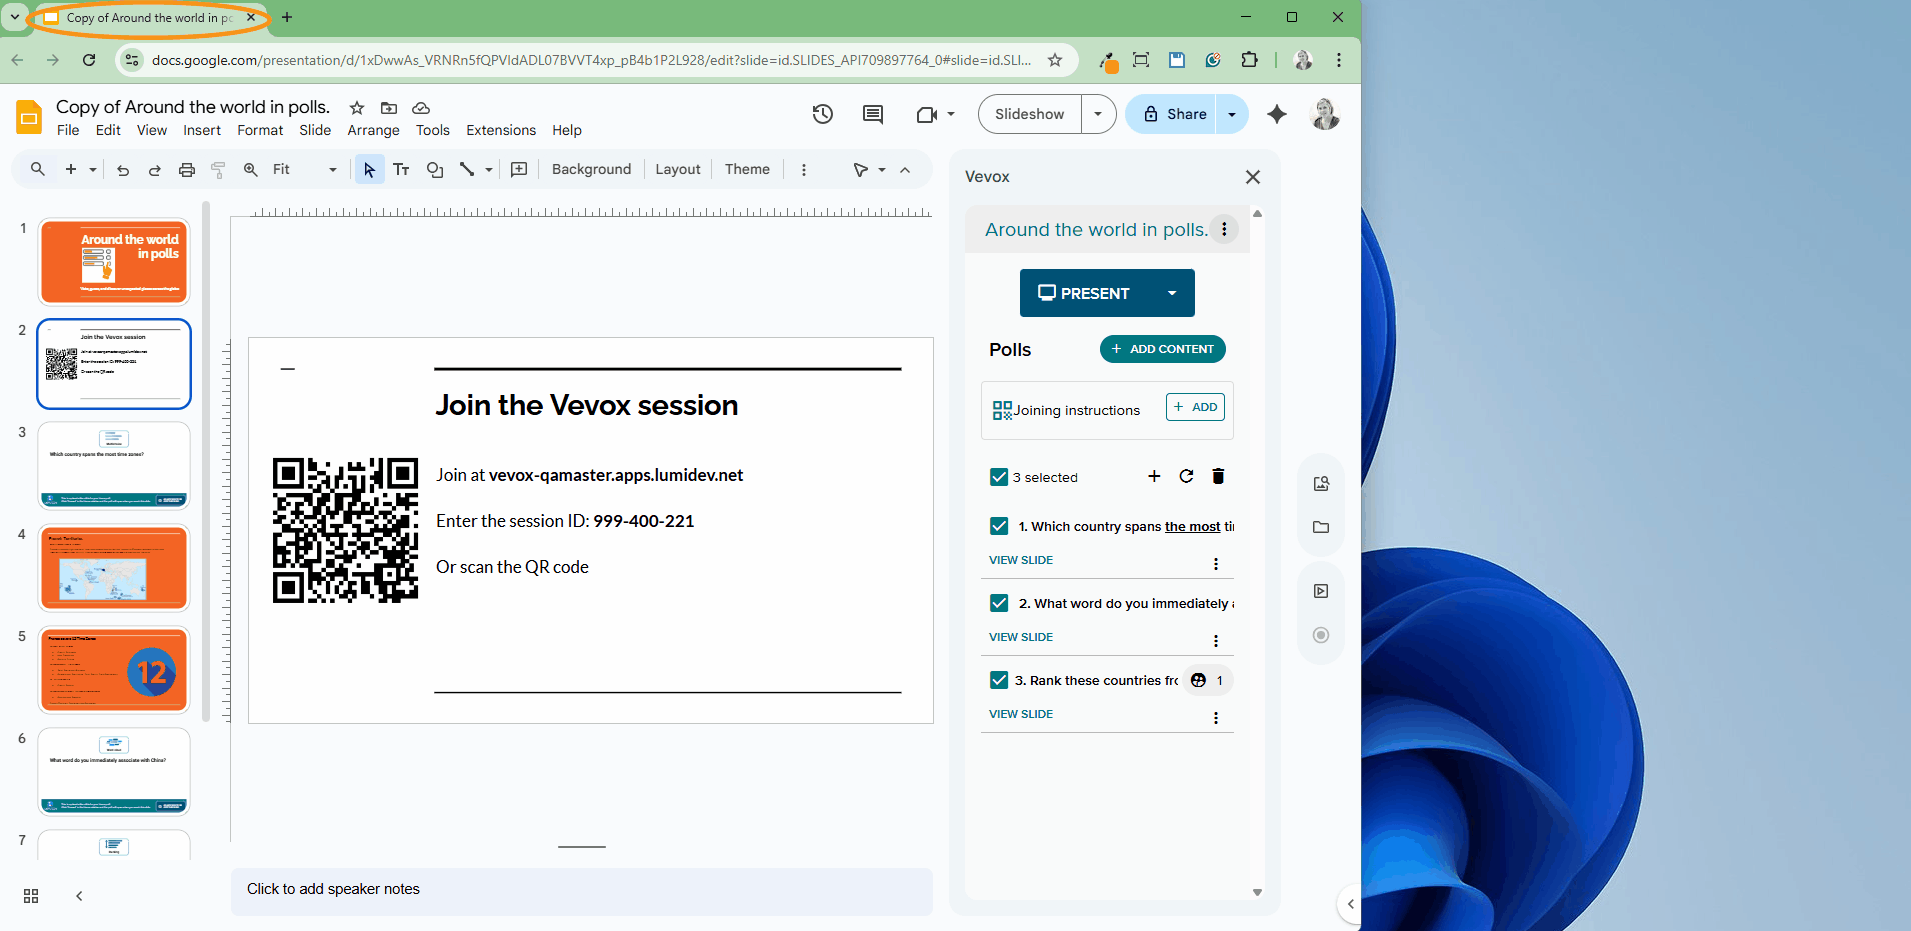Click the ADD CONTENT button

coord(1162,349)
